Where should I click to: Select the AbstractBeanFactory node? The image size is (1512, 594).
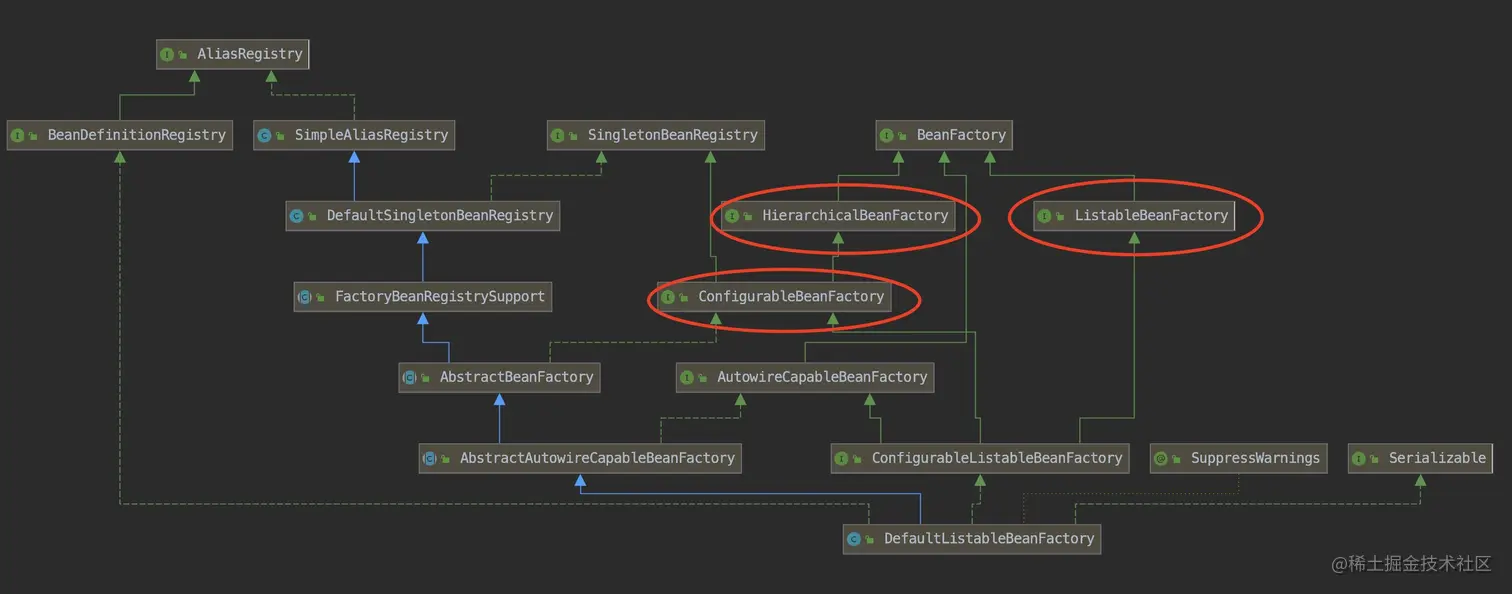click(x=500, y=378)
